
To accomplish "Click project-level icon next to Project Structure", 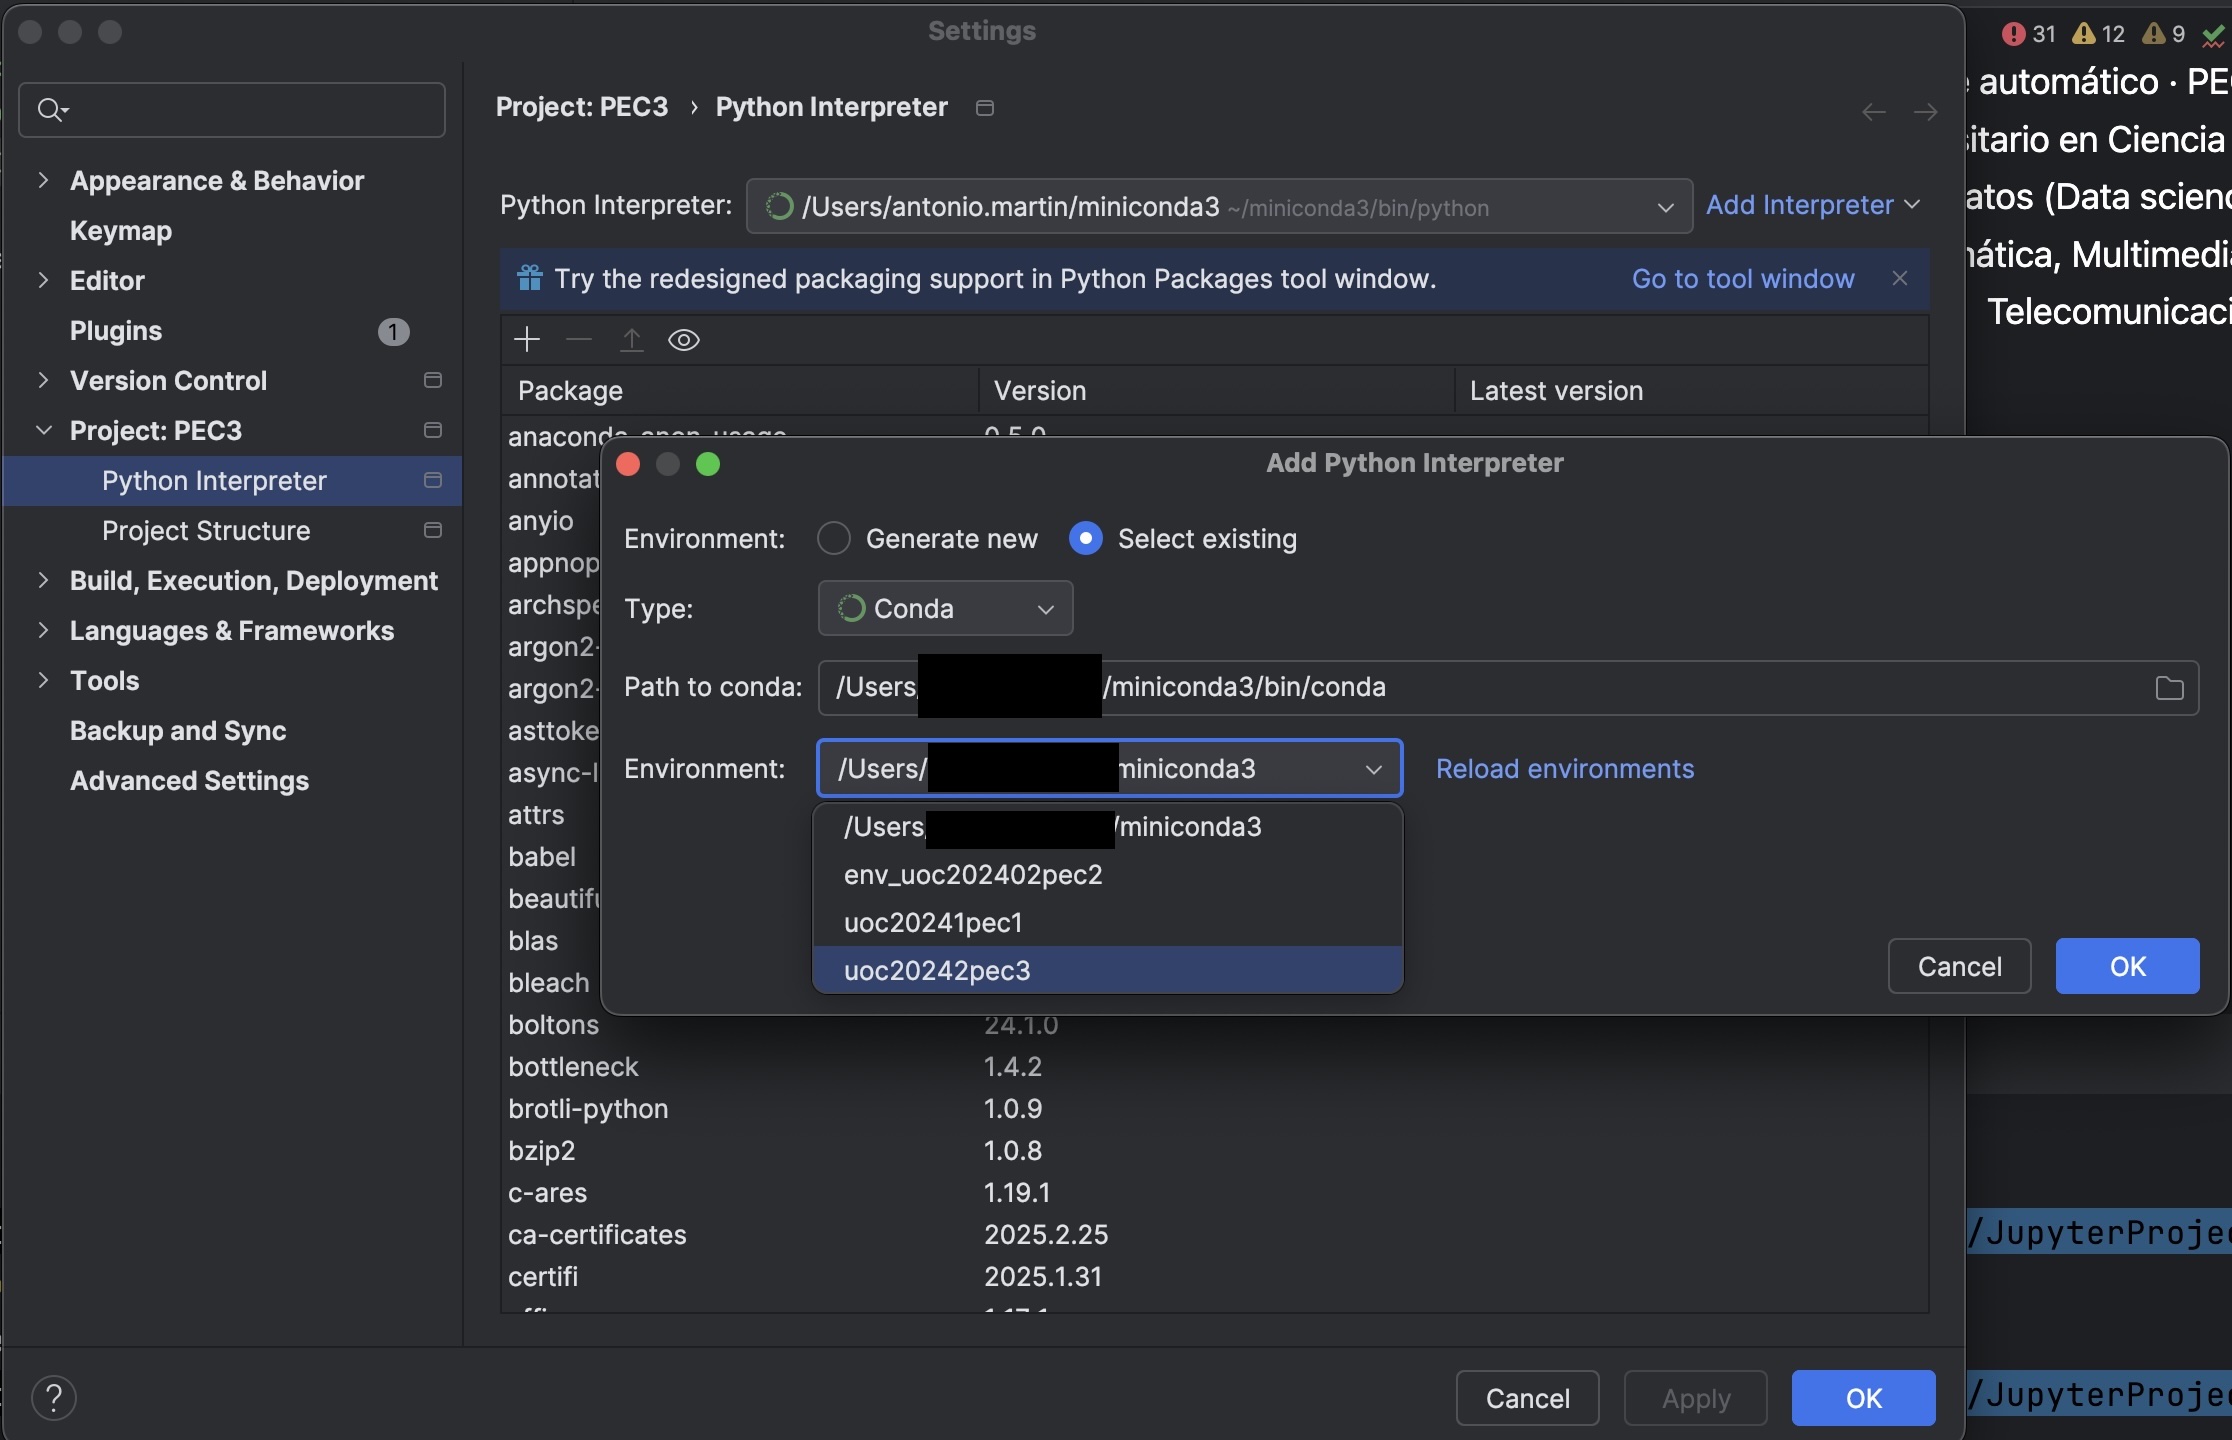I will [x=433, y=531].
